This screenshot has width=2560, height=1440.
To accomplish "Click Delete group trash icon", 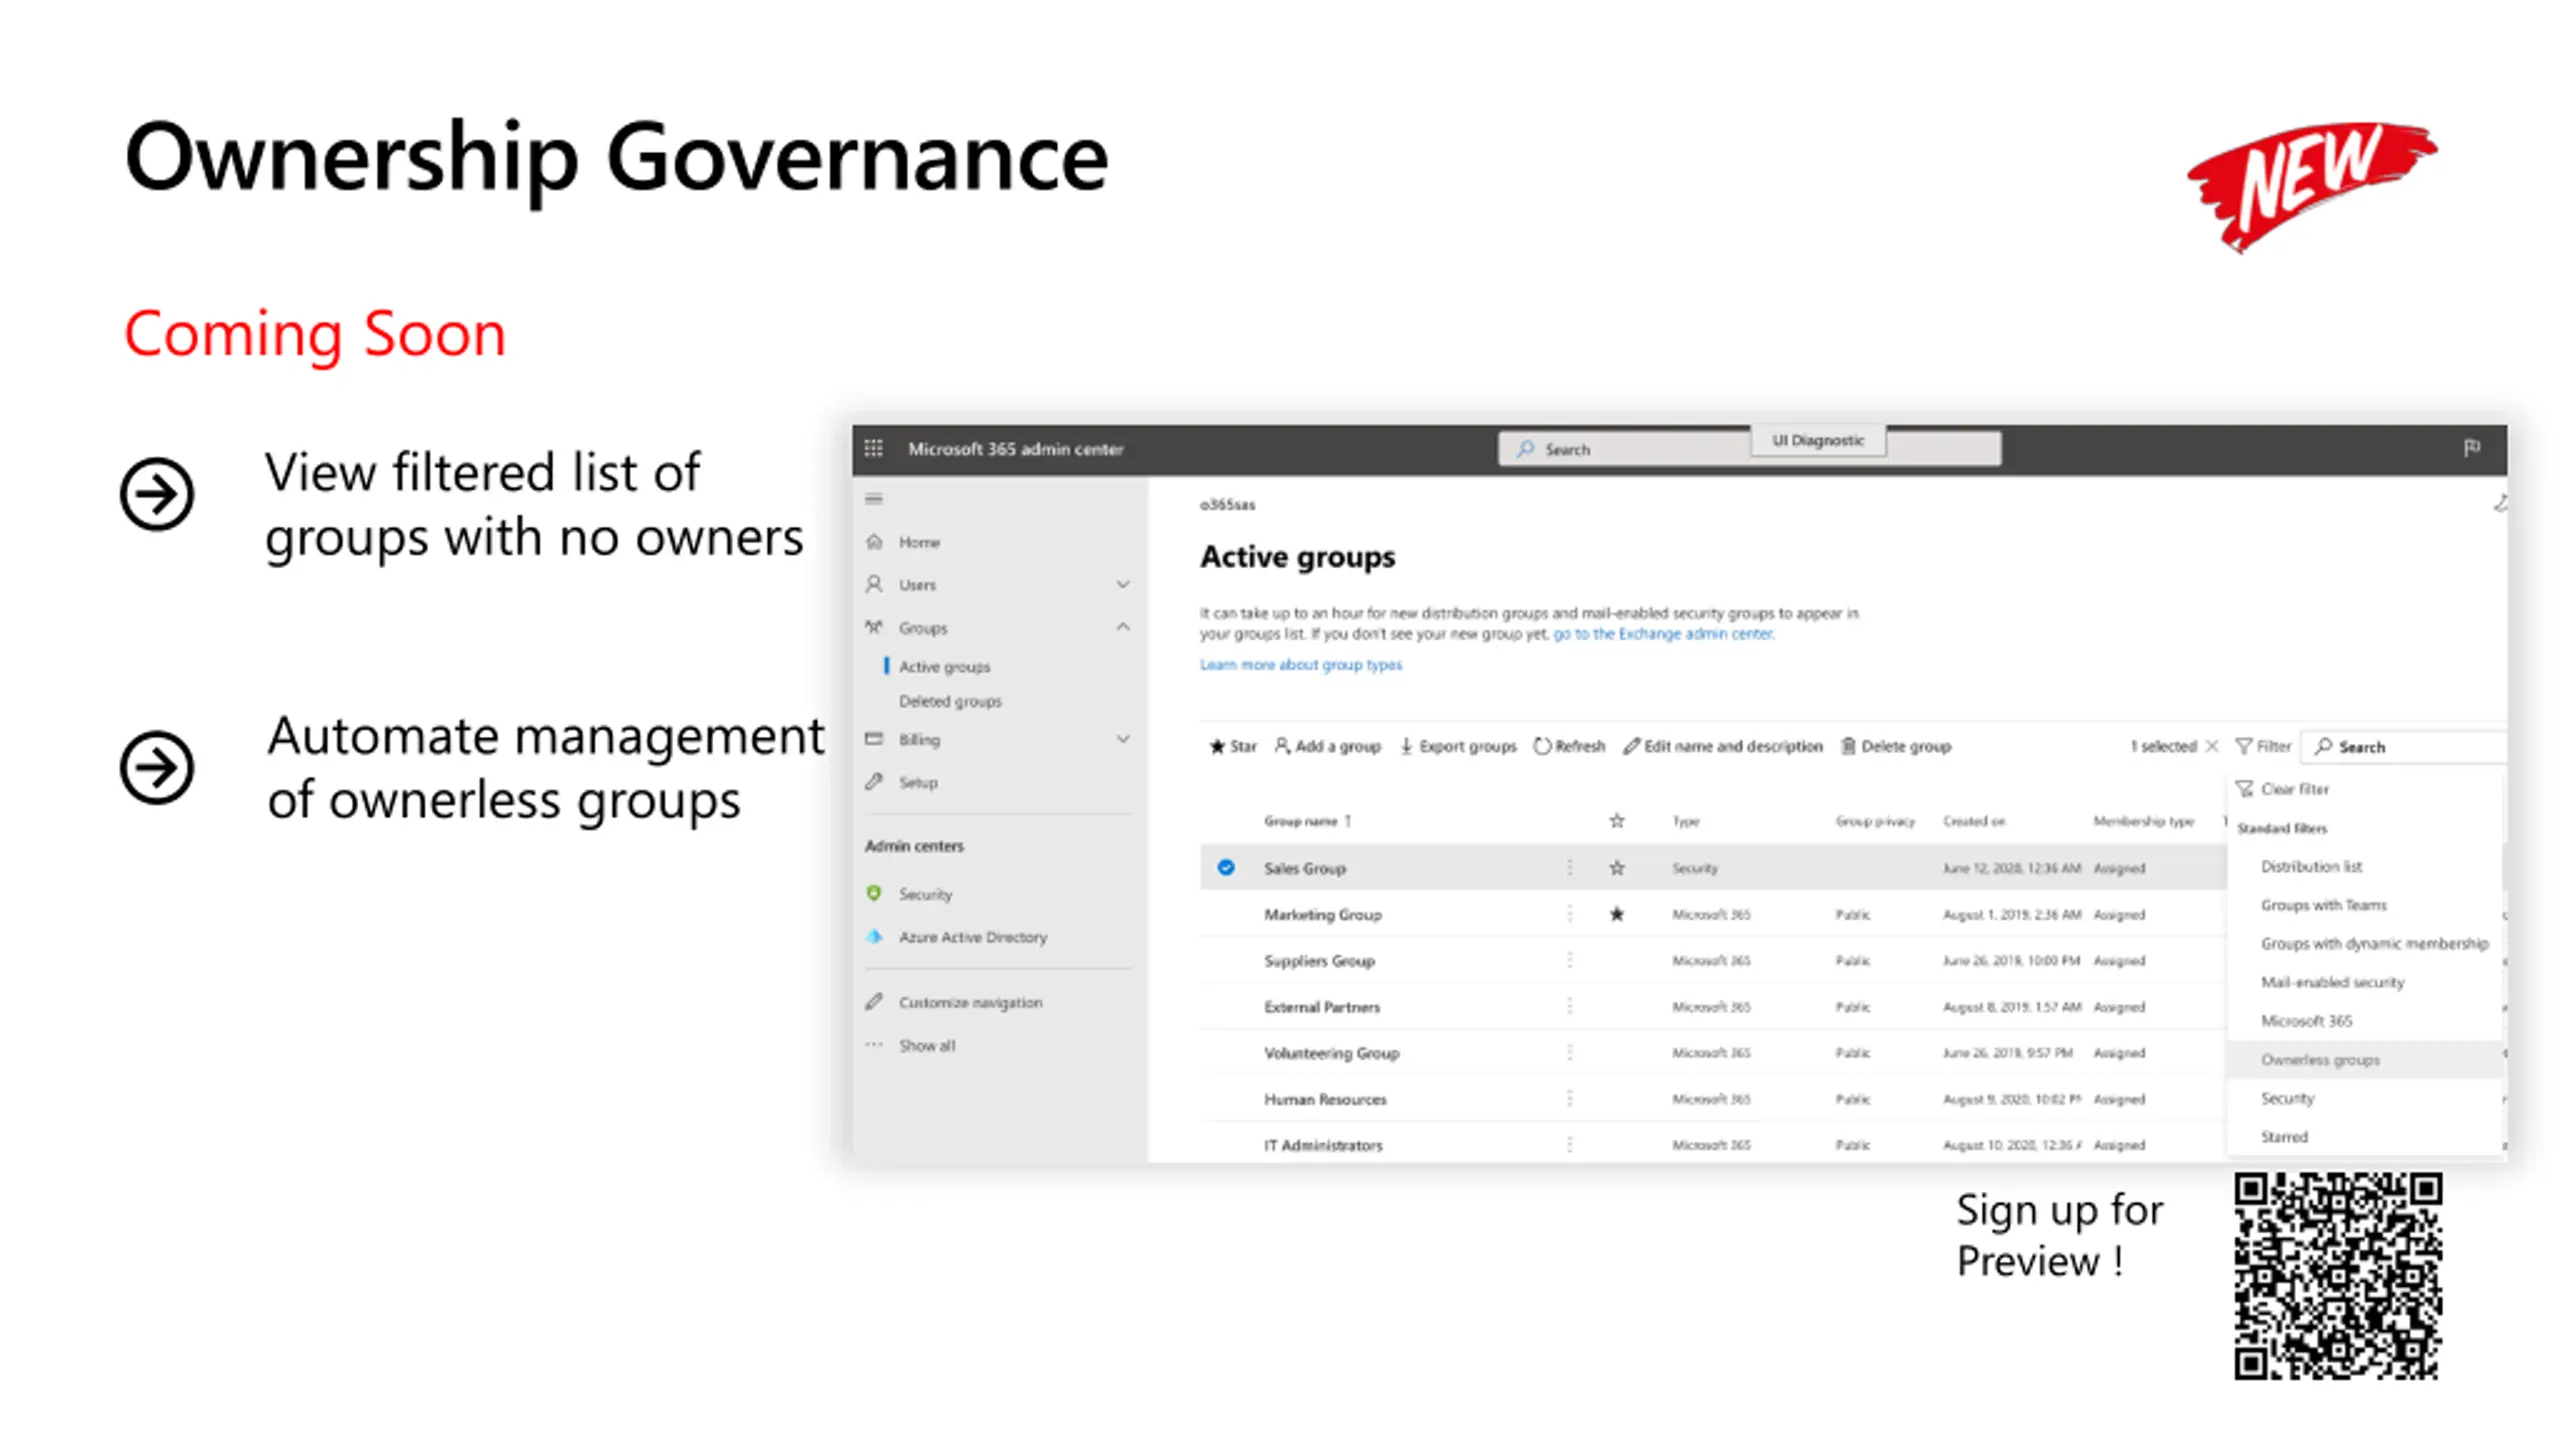I will (1848, 746).
